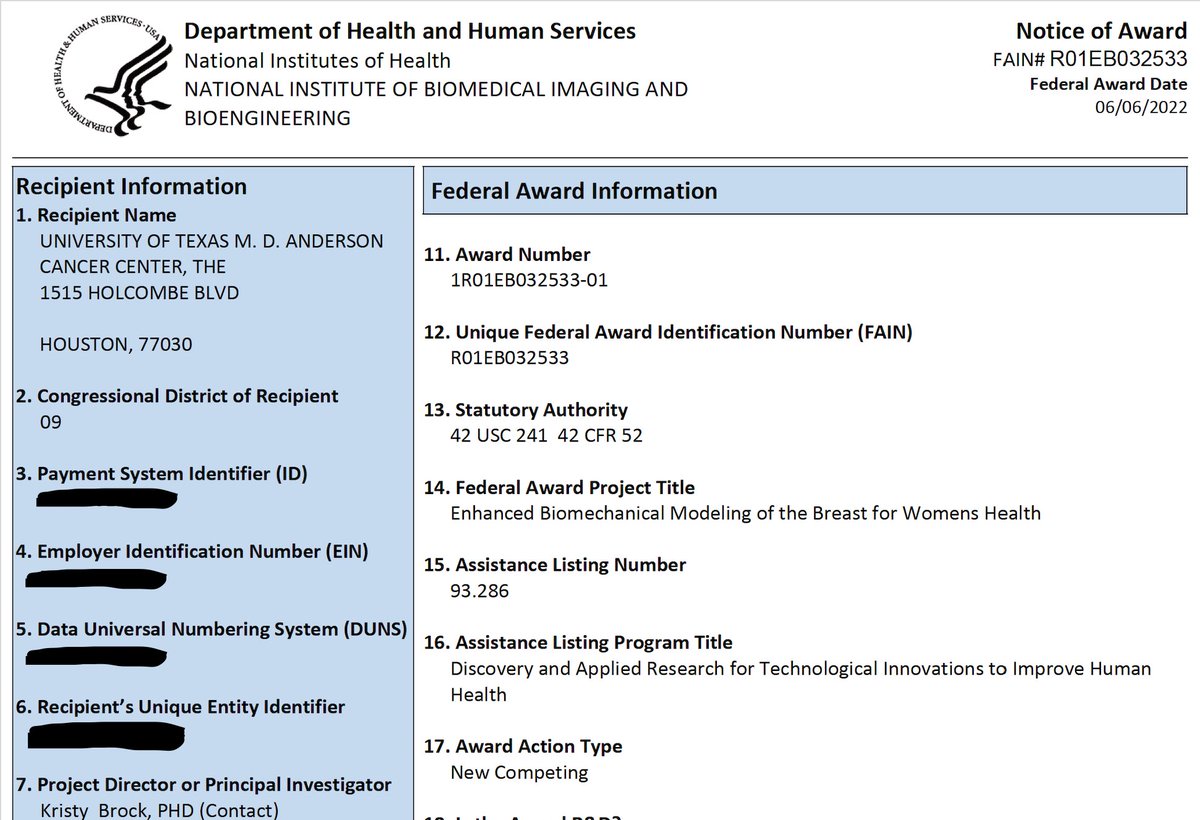Click the 'BIOENGINEERING' line in header
Viewport: 1200px width, 820px height.
point(267,118)
